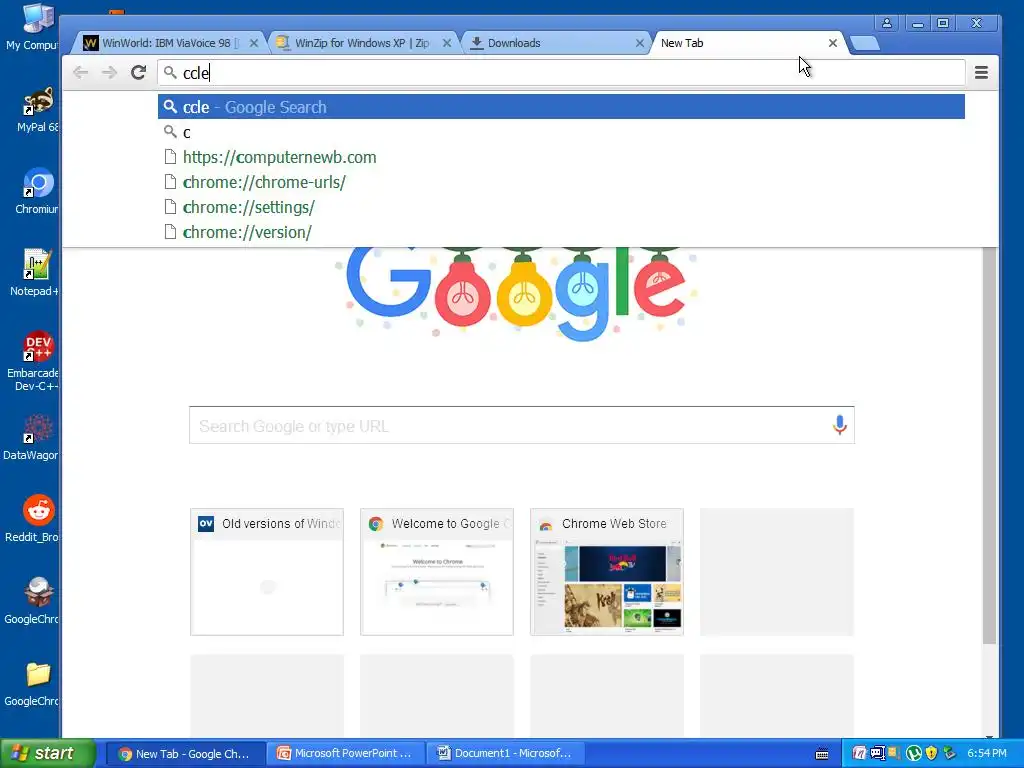
Task: Open Reddit_Bro desktop shortcut
Action: [33, 519]
